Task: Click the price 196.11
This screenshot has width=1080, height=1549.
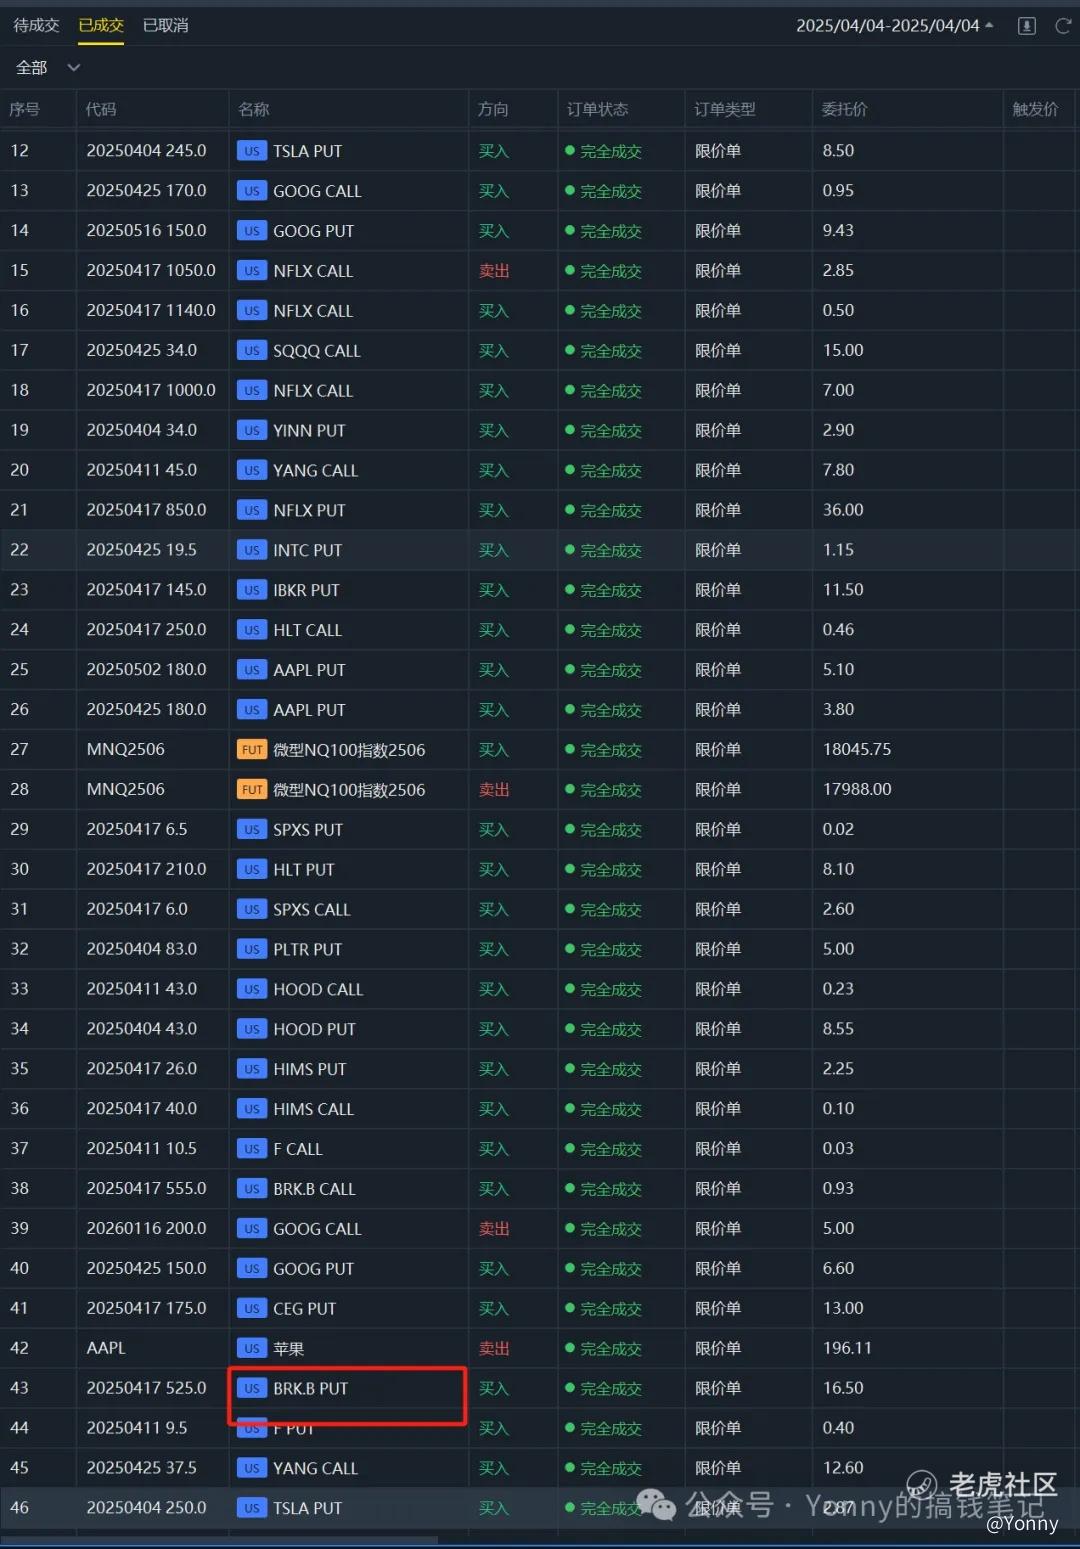Action: click(x=847, y=1349)
